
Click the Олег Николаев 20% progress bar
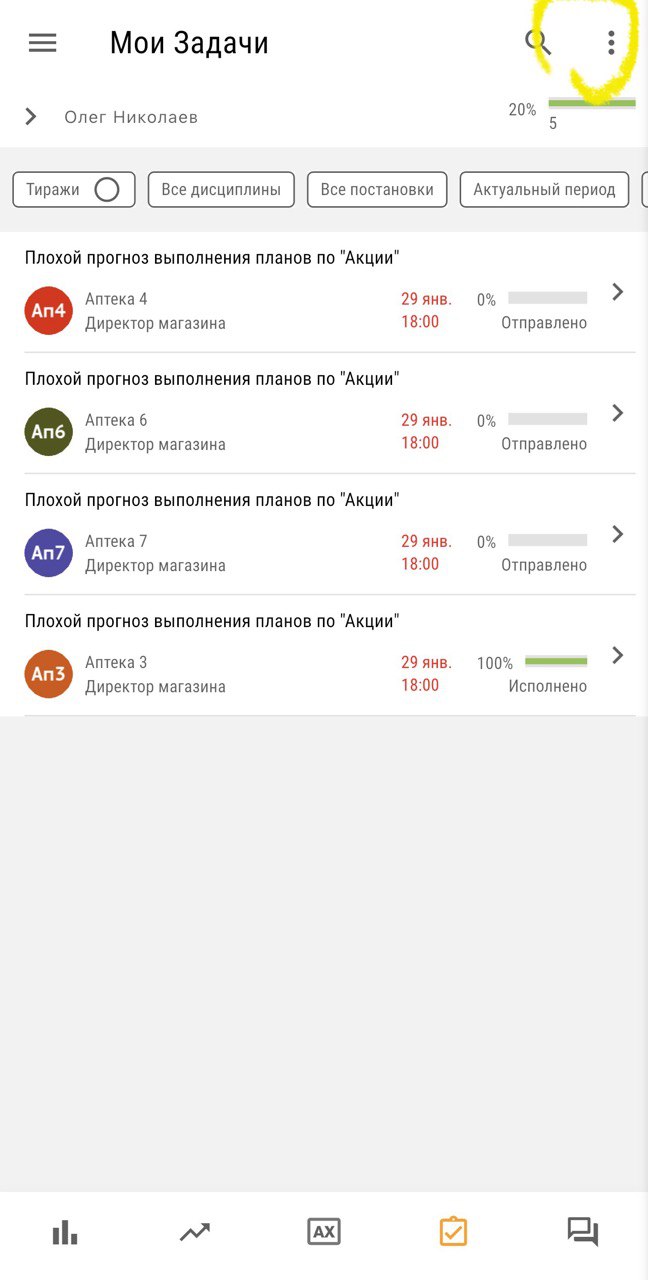point(592,104)
